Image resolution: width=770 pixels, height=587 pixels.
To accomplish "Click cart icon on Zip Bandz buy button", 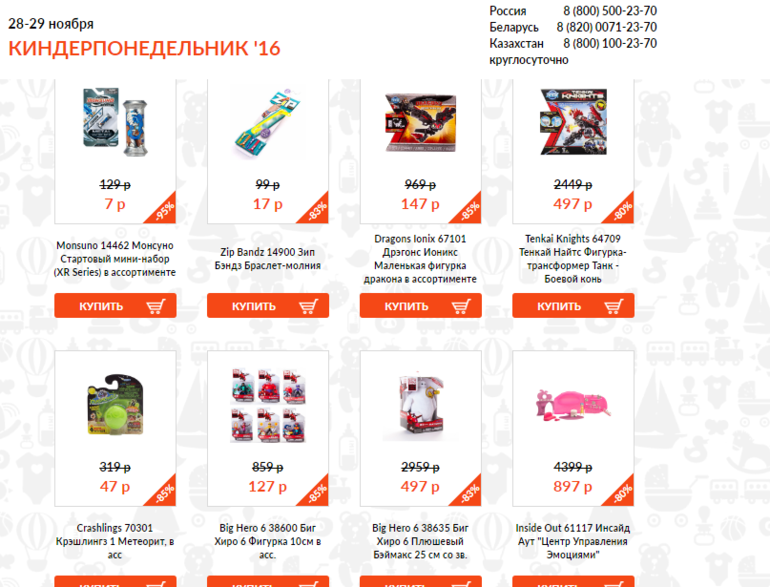I will click(x=308, y=307).
